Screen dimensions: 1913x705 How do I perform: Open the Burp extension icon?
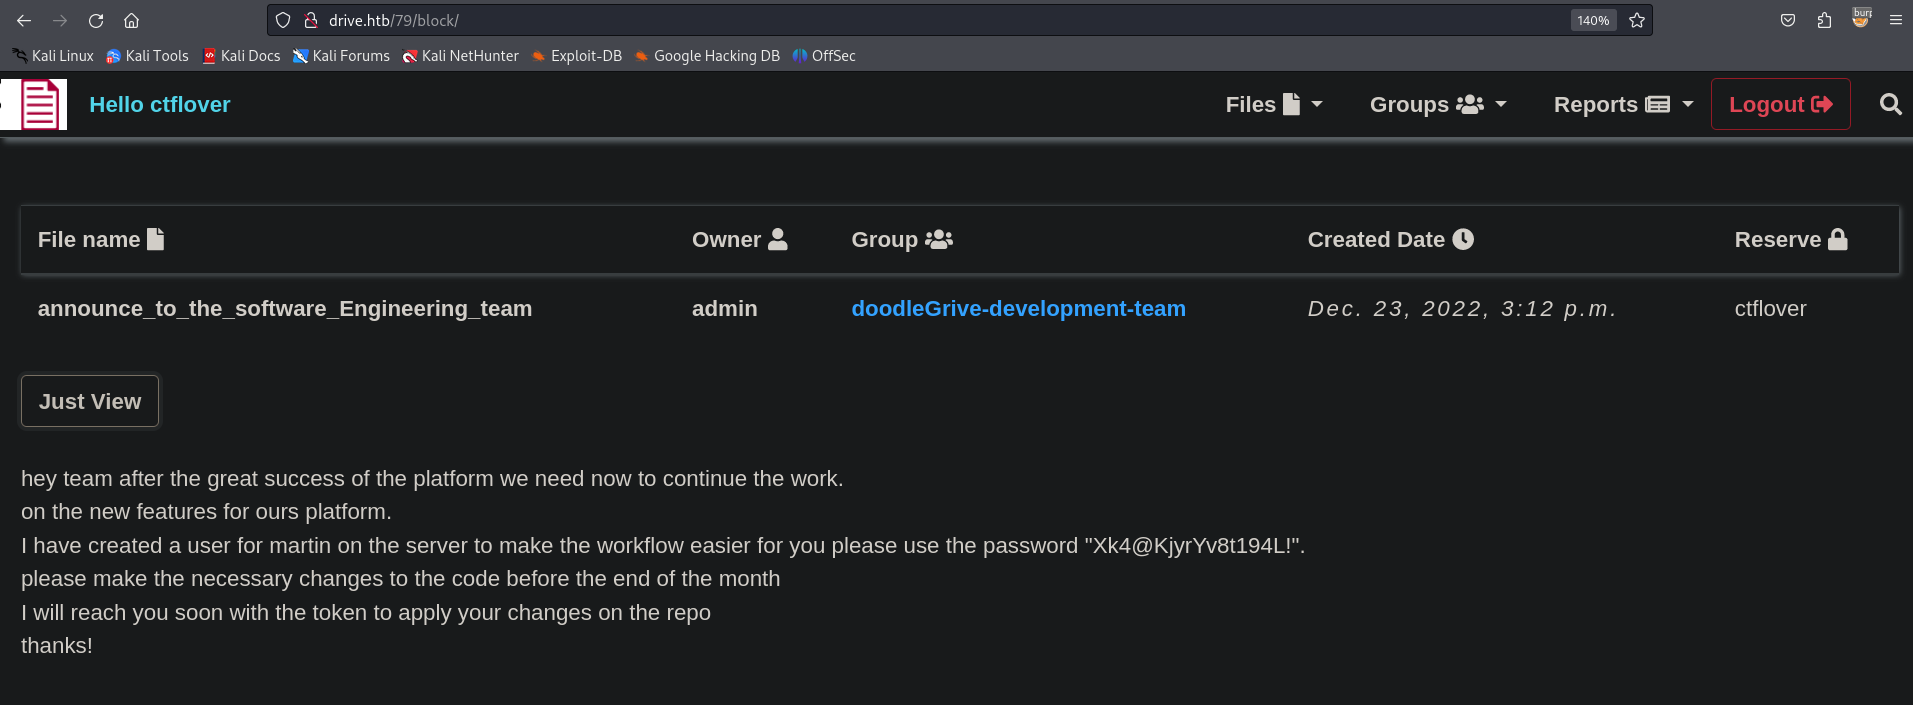pos(1860,19)
